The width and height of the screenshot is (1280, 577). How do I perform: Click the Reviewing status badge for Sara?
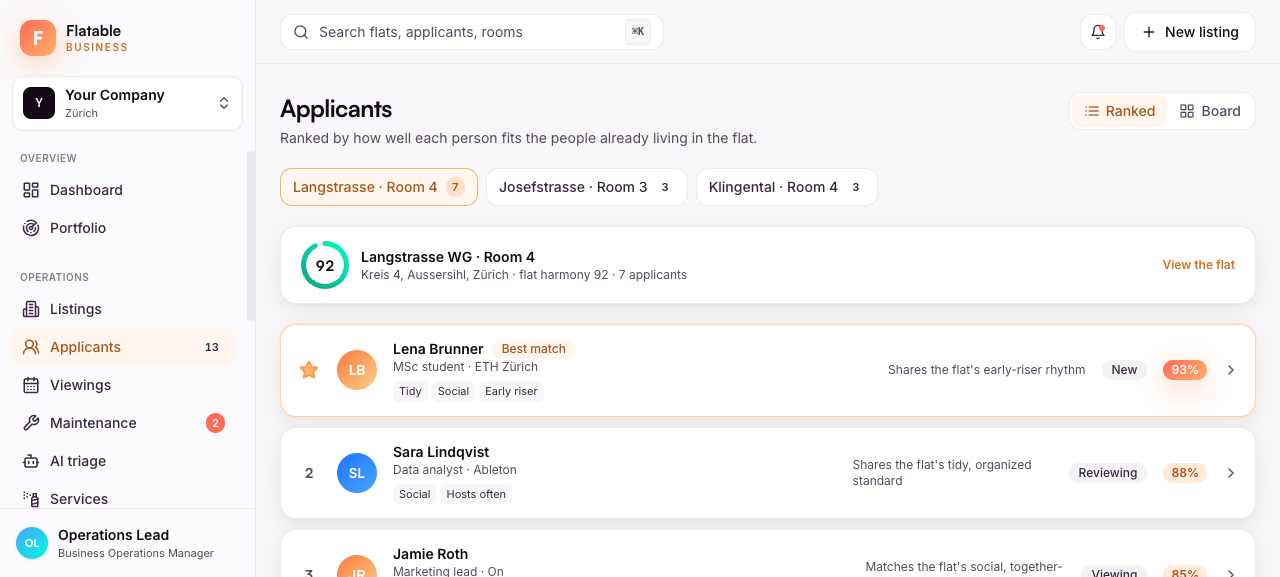pos(1108,473)
